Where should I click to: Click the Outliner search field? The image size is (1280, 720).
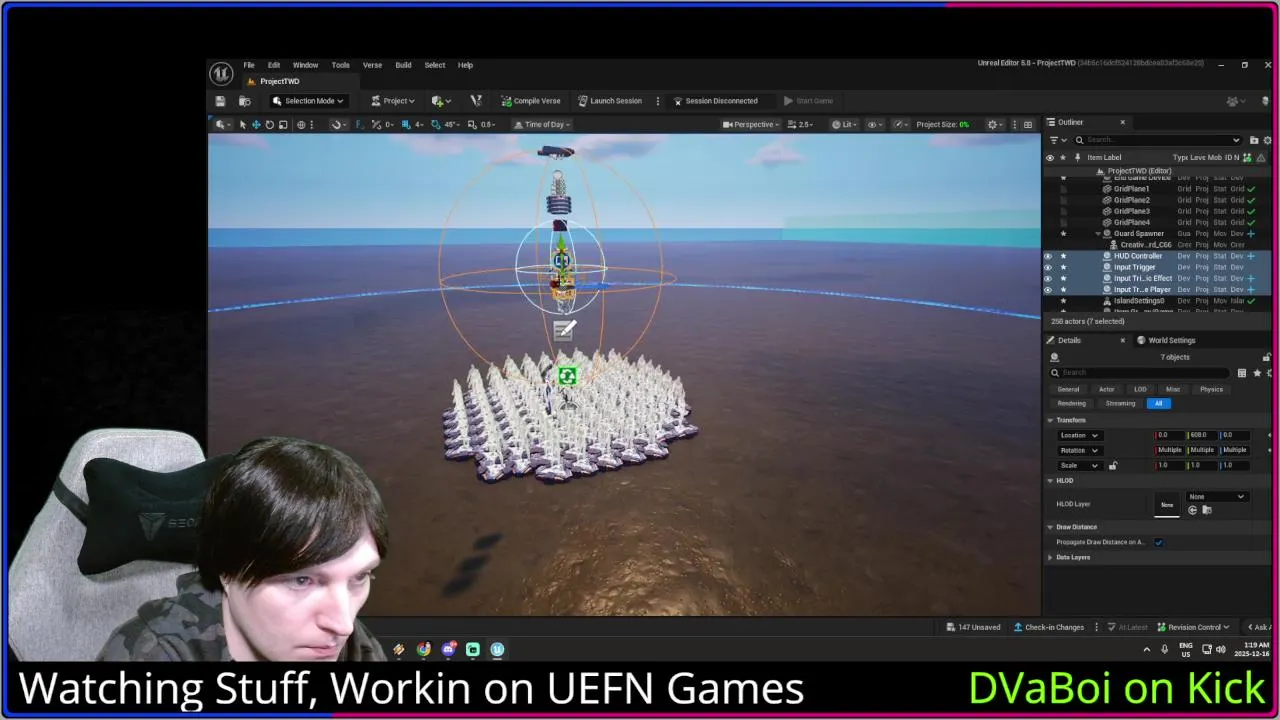[1158, 140]
